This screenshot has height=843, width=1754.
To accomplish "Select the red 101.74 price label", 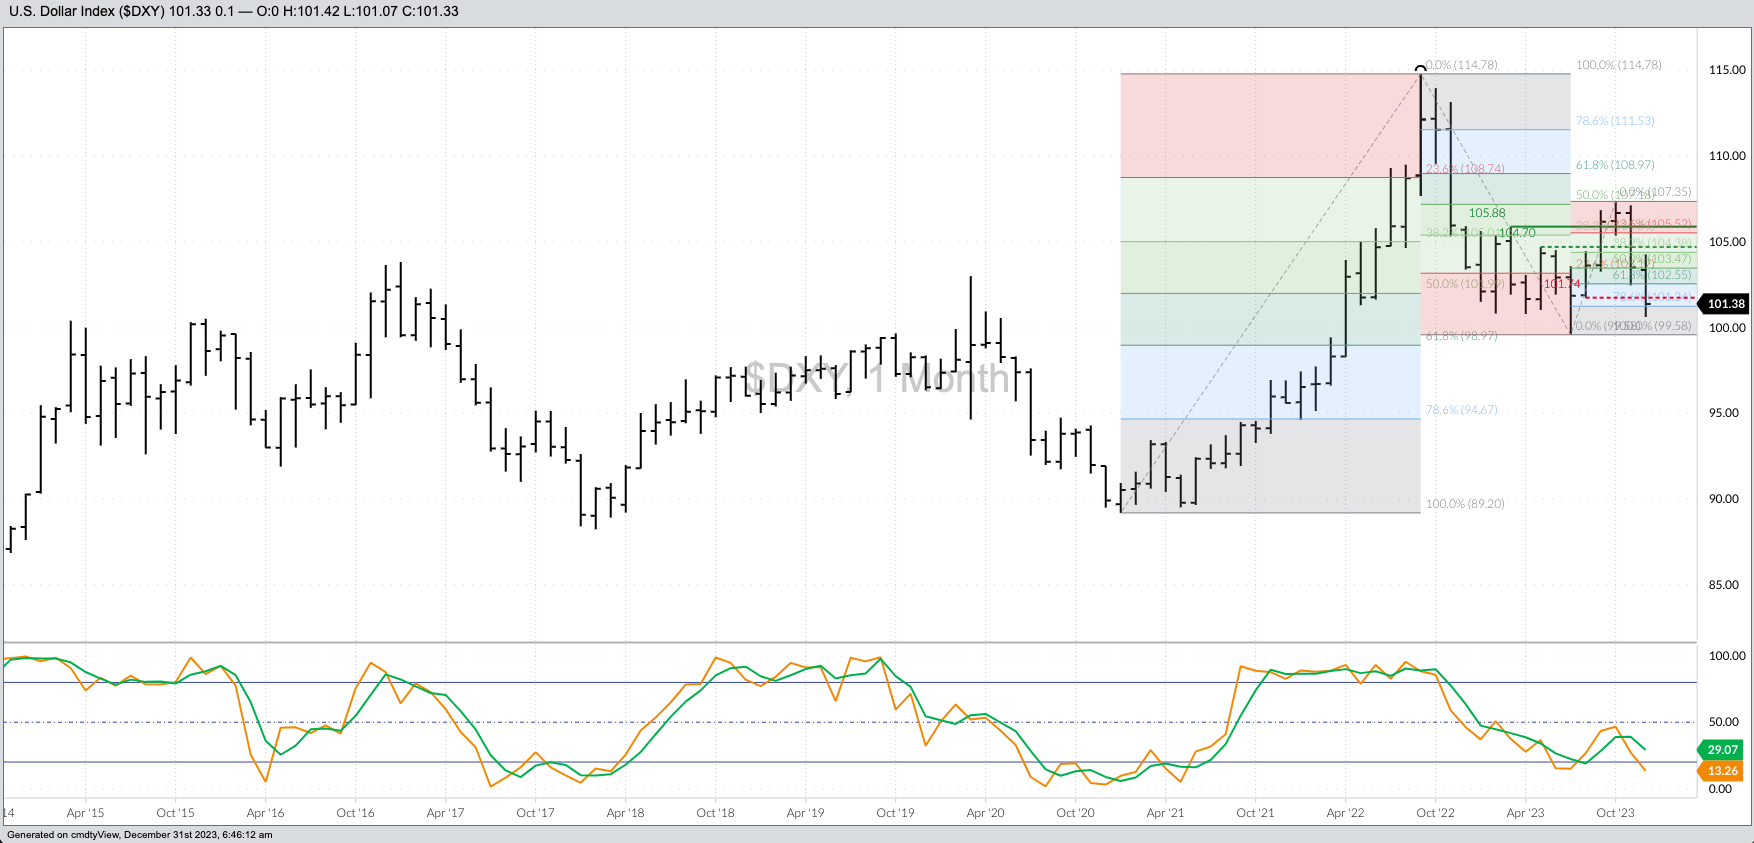I will [x=1562, y=284].
